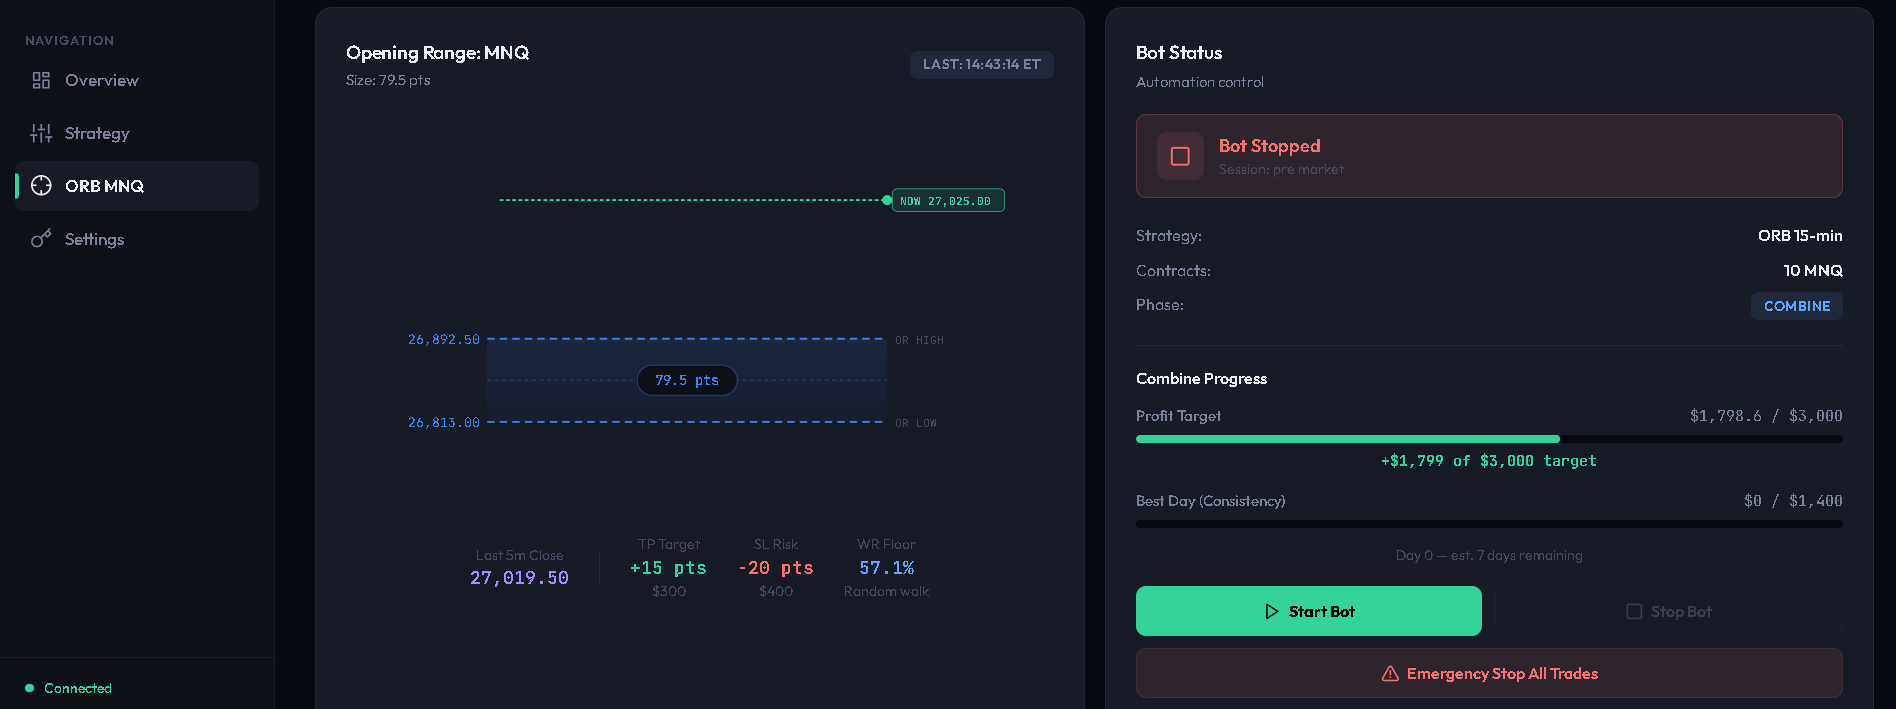Click the $0 / $1,400 best day figure
Screen dimensions: 1896x709
[1793, 501]
